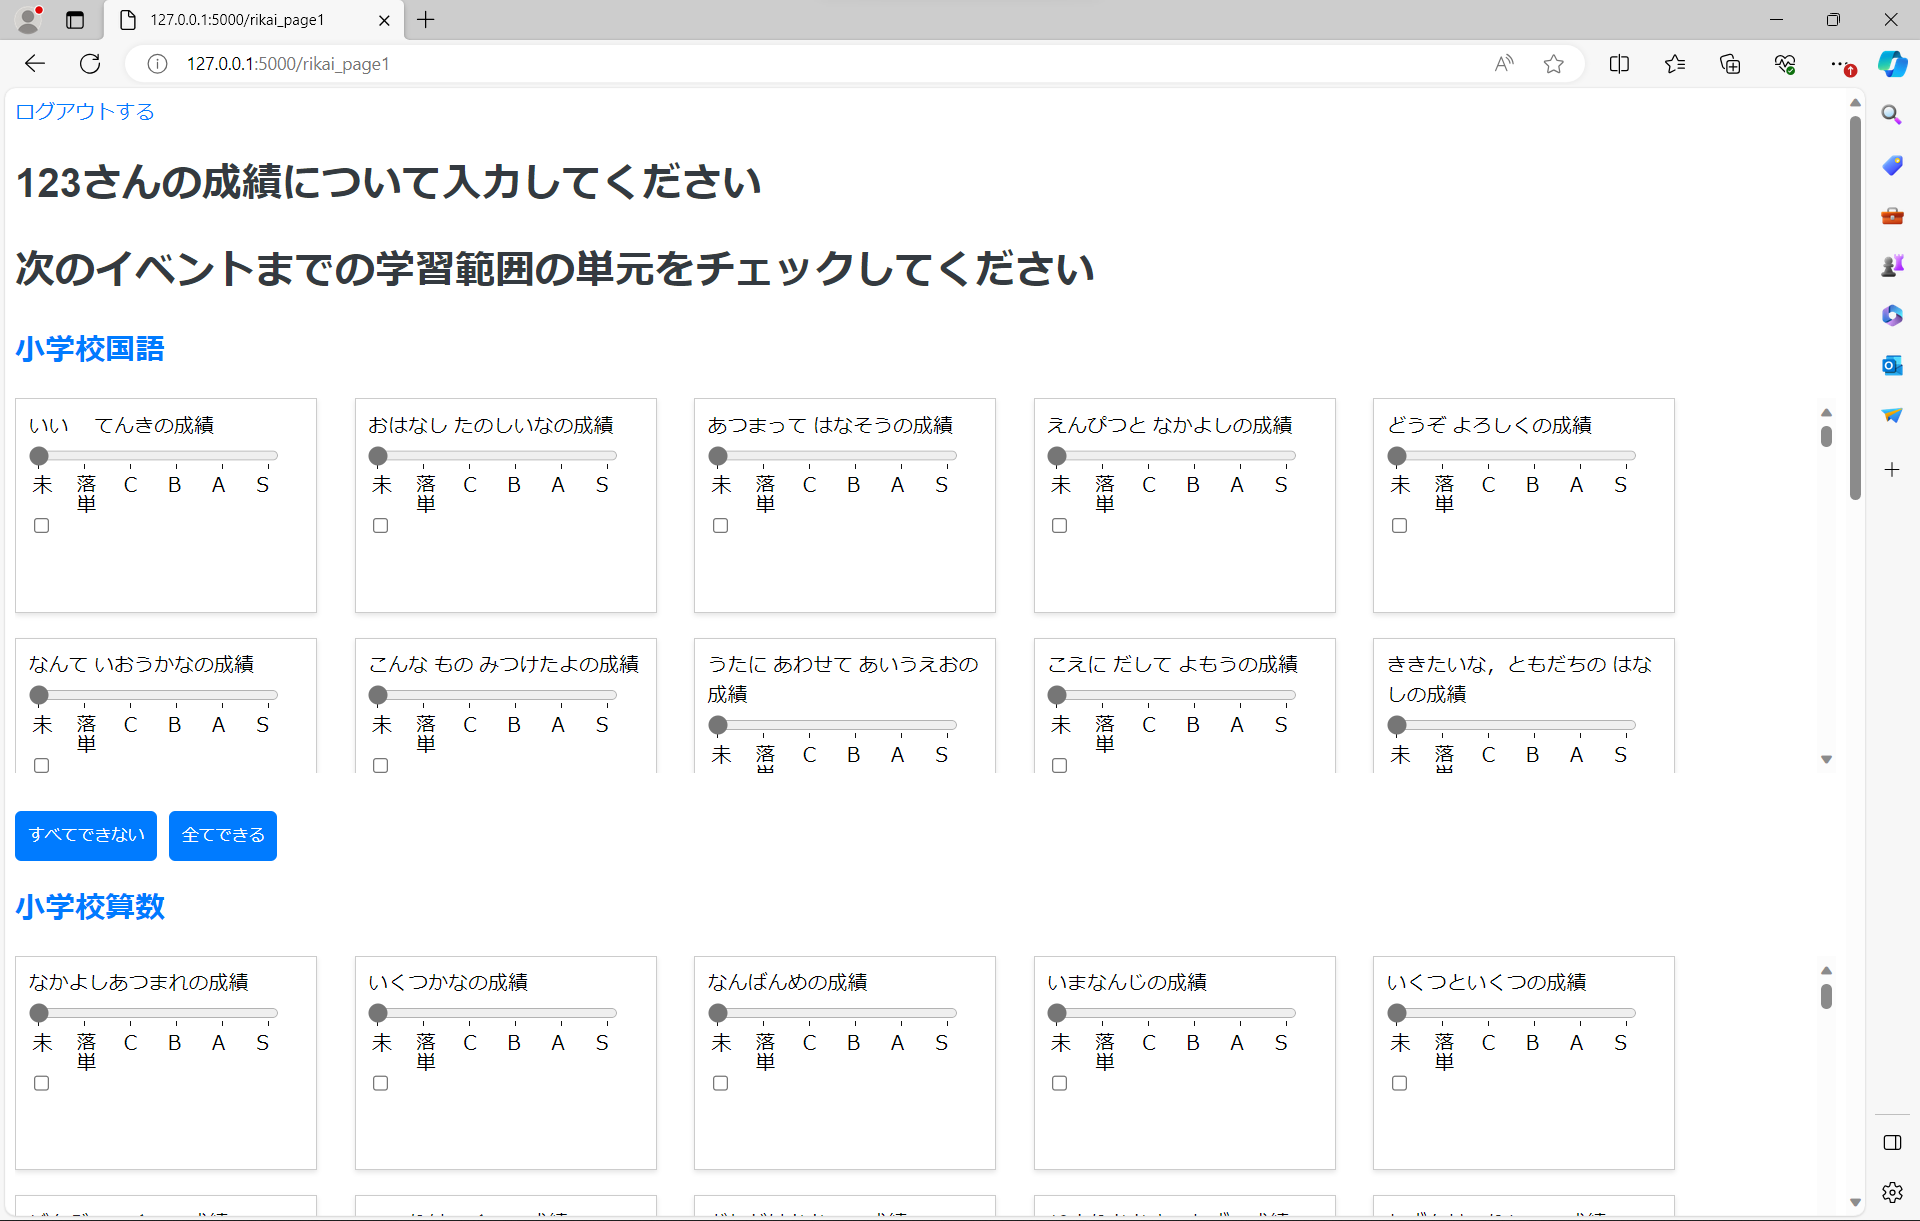Open Edge sidebar settings gear
This screenshot has width=1920, height=1221.
tap(1892, 1192)
